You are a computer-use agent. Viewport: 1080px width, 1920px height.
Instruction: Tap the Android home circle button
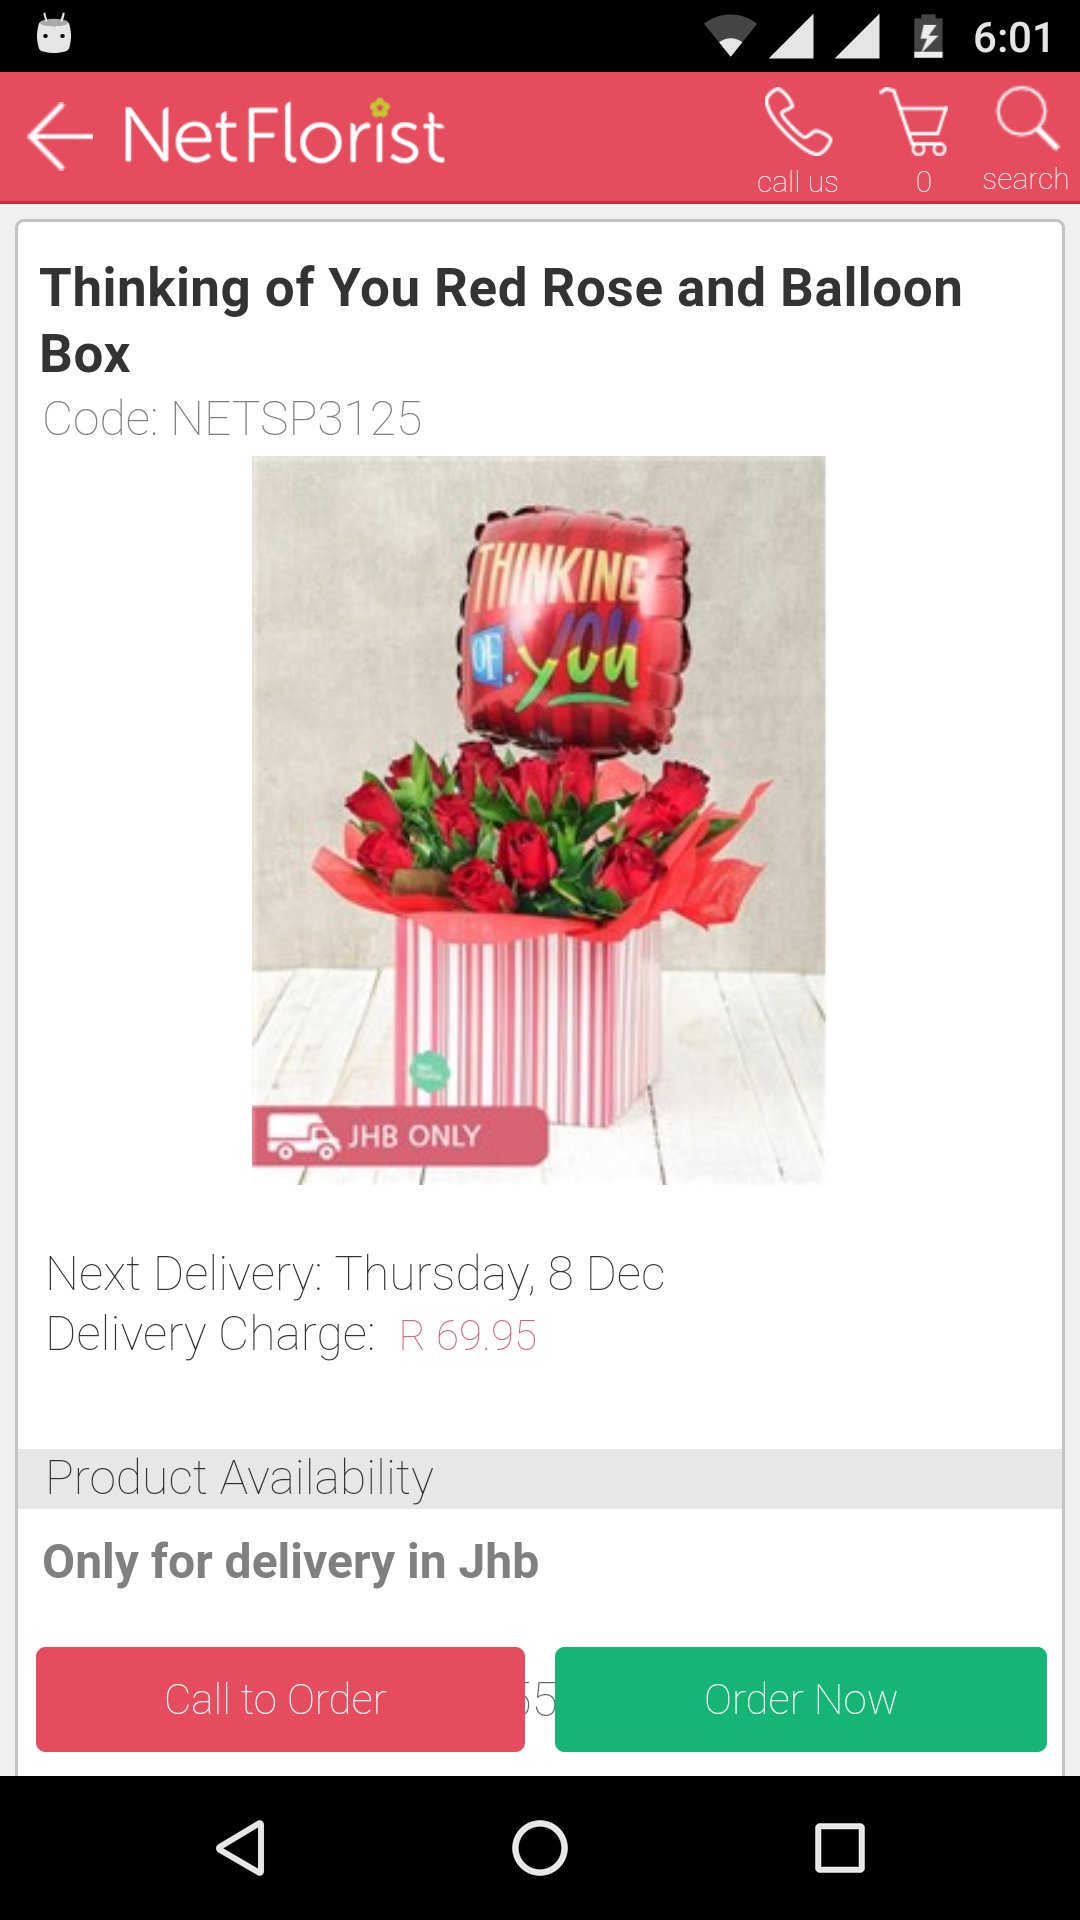(x=540, y=1847)
